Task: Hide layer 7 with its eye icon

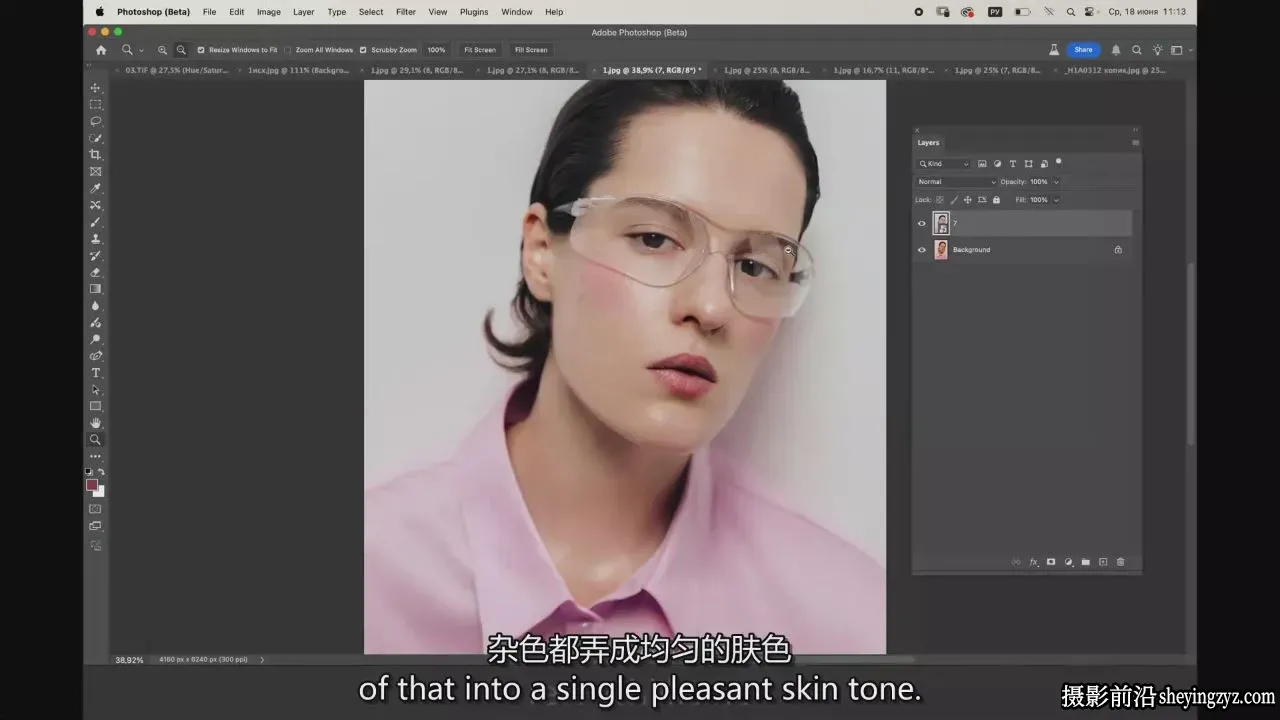Action: (x=922, y=223)
